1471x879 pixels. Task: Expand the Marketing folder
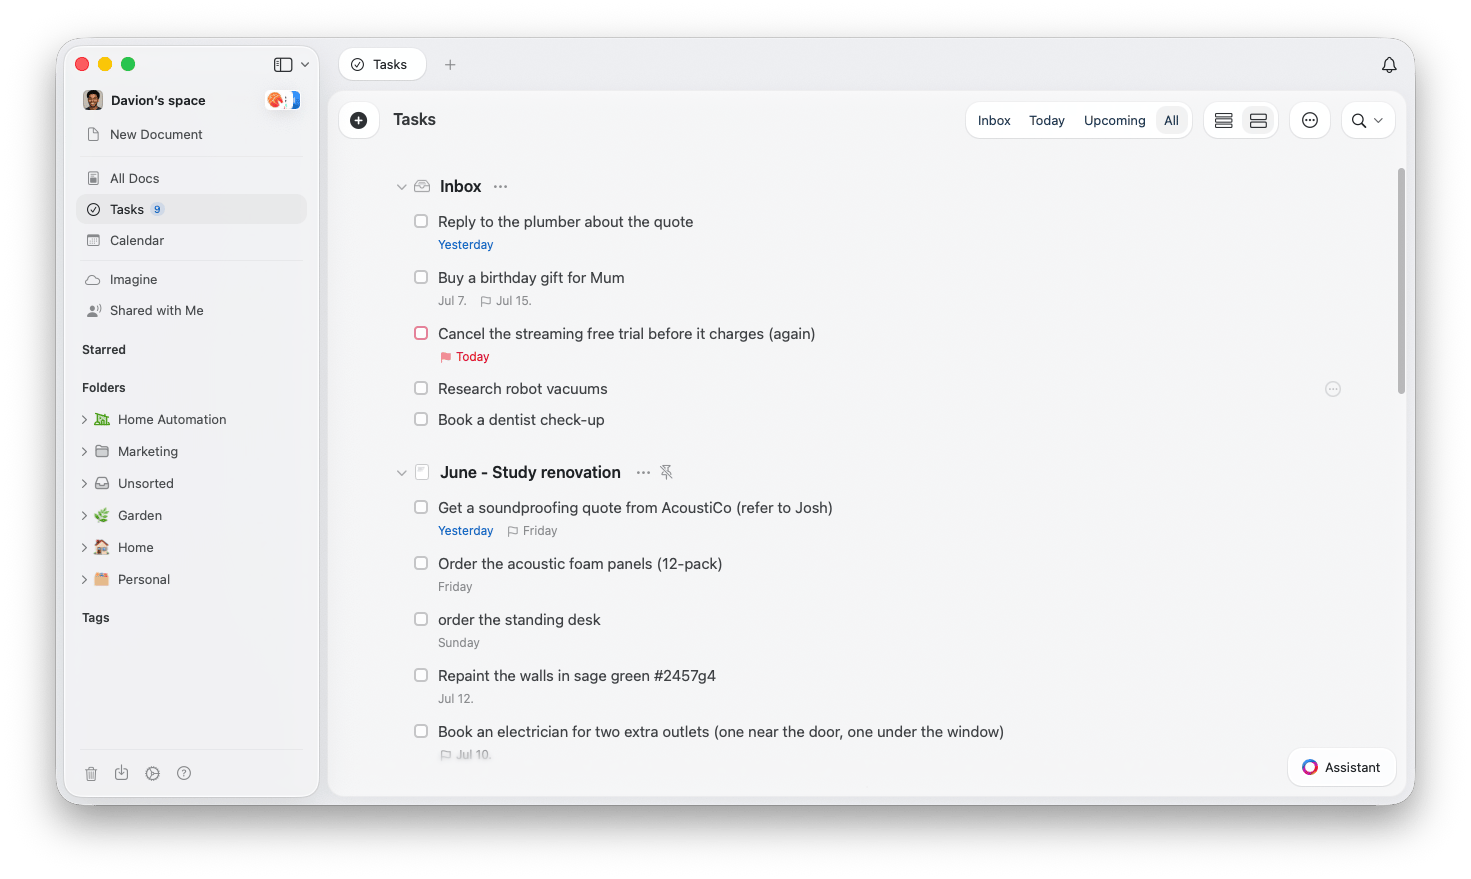[84, 452]
